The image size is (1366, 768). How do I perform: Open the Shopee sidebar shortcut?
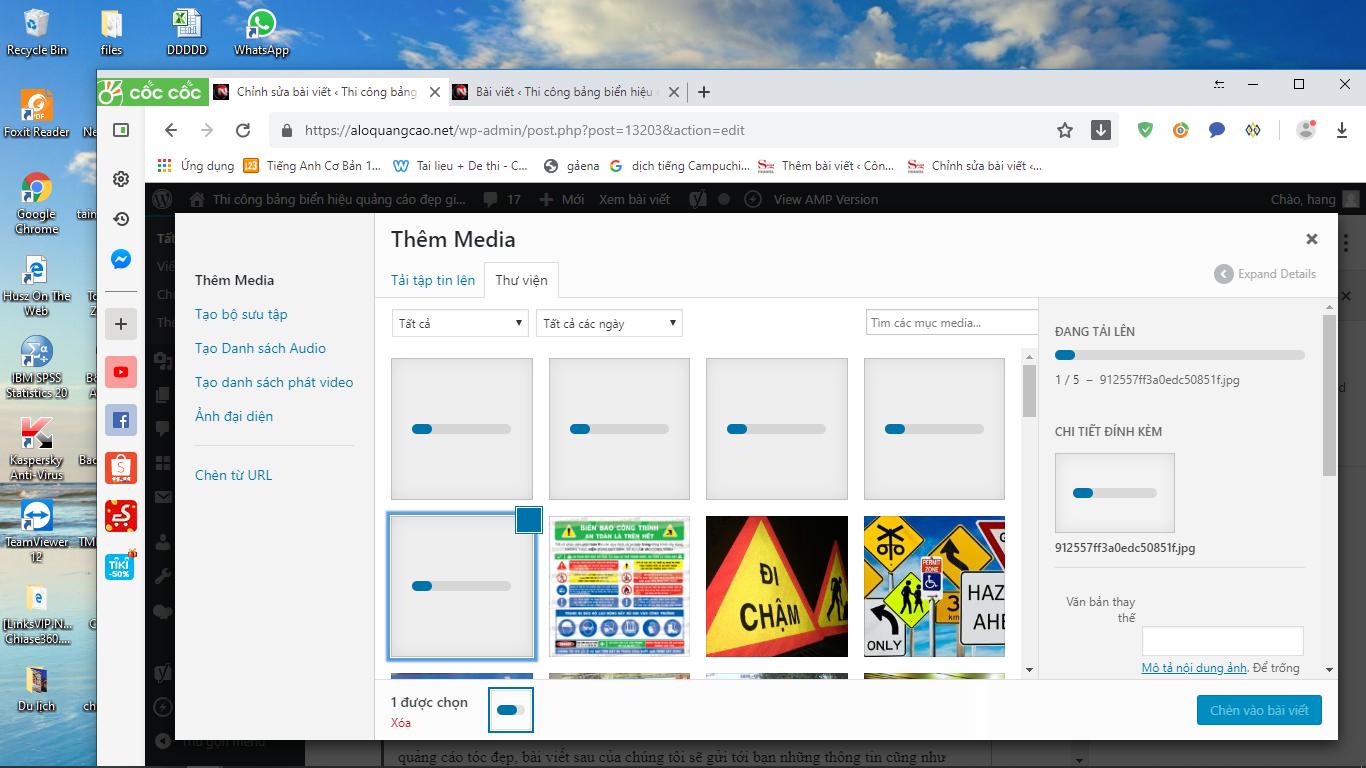point(121,467)
